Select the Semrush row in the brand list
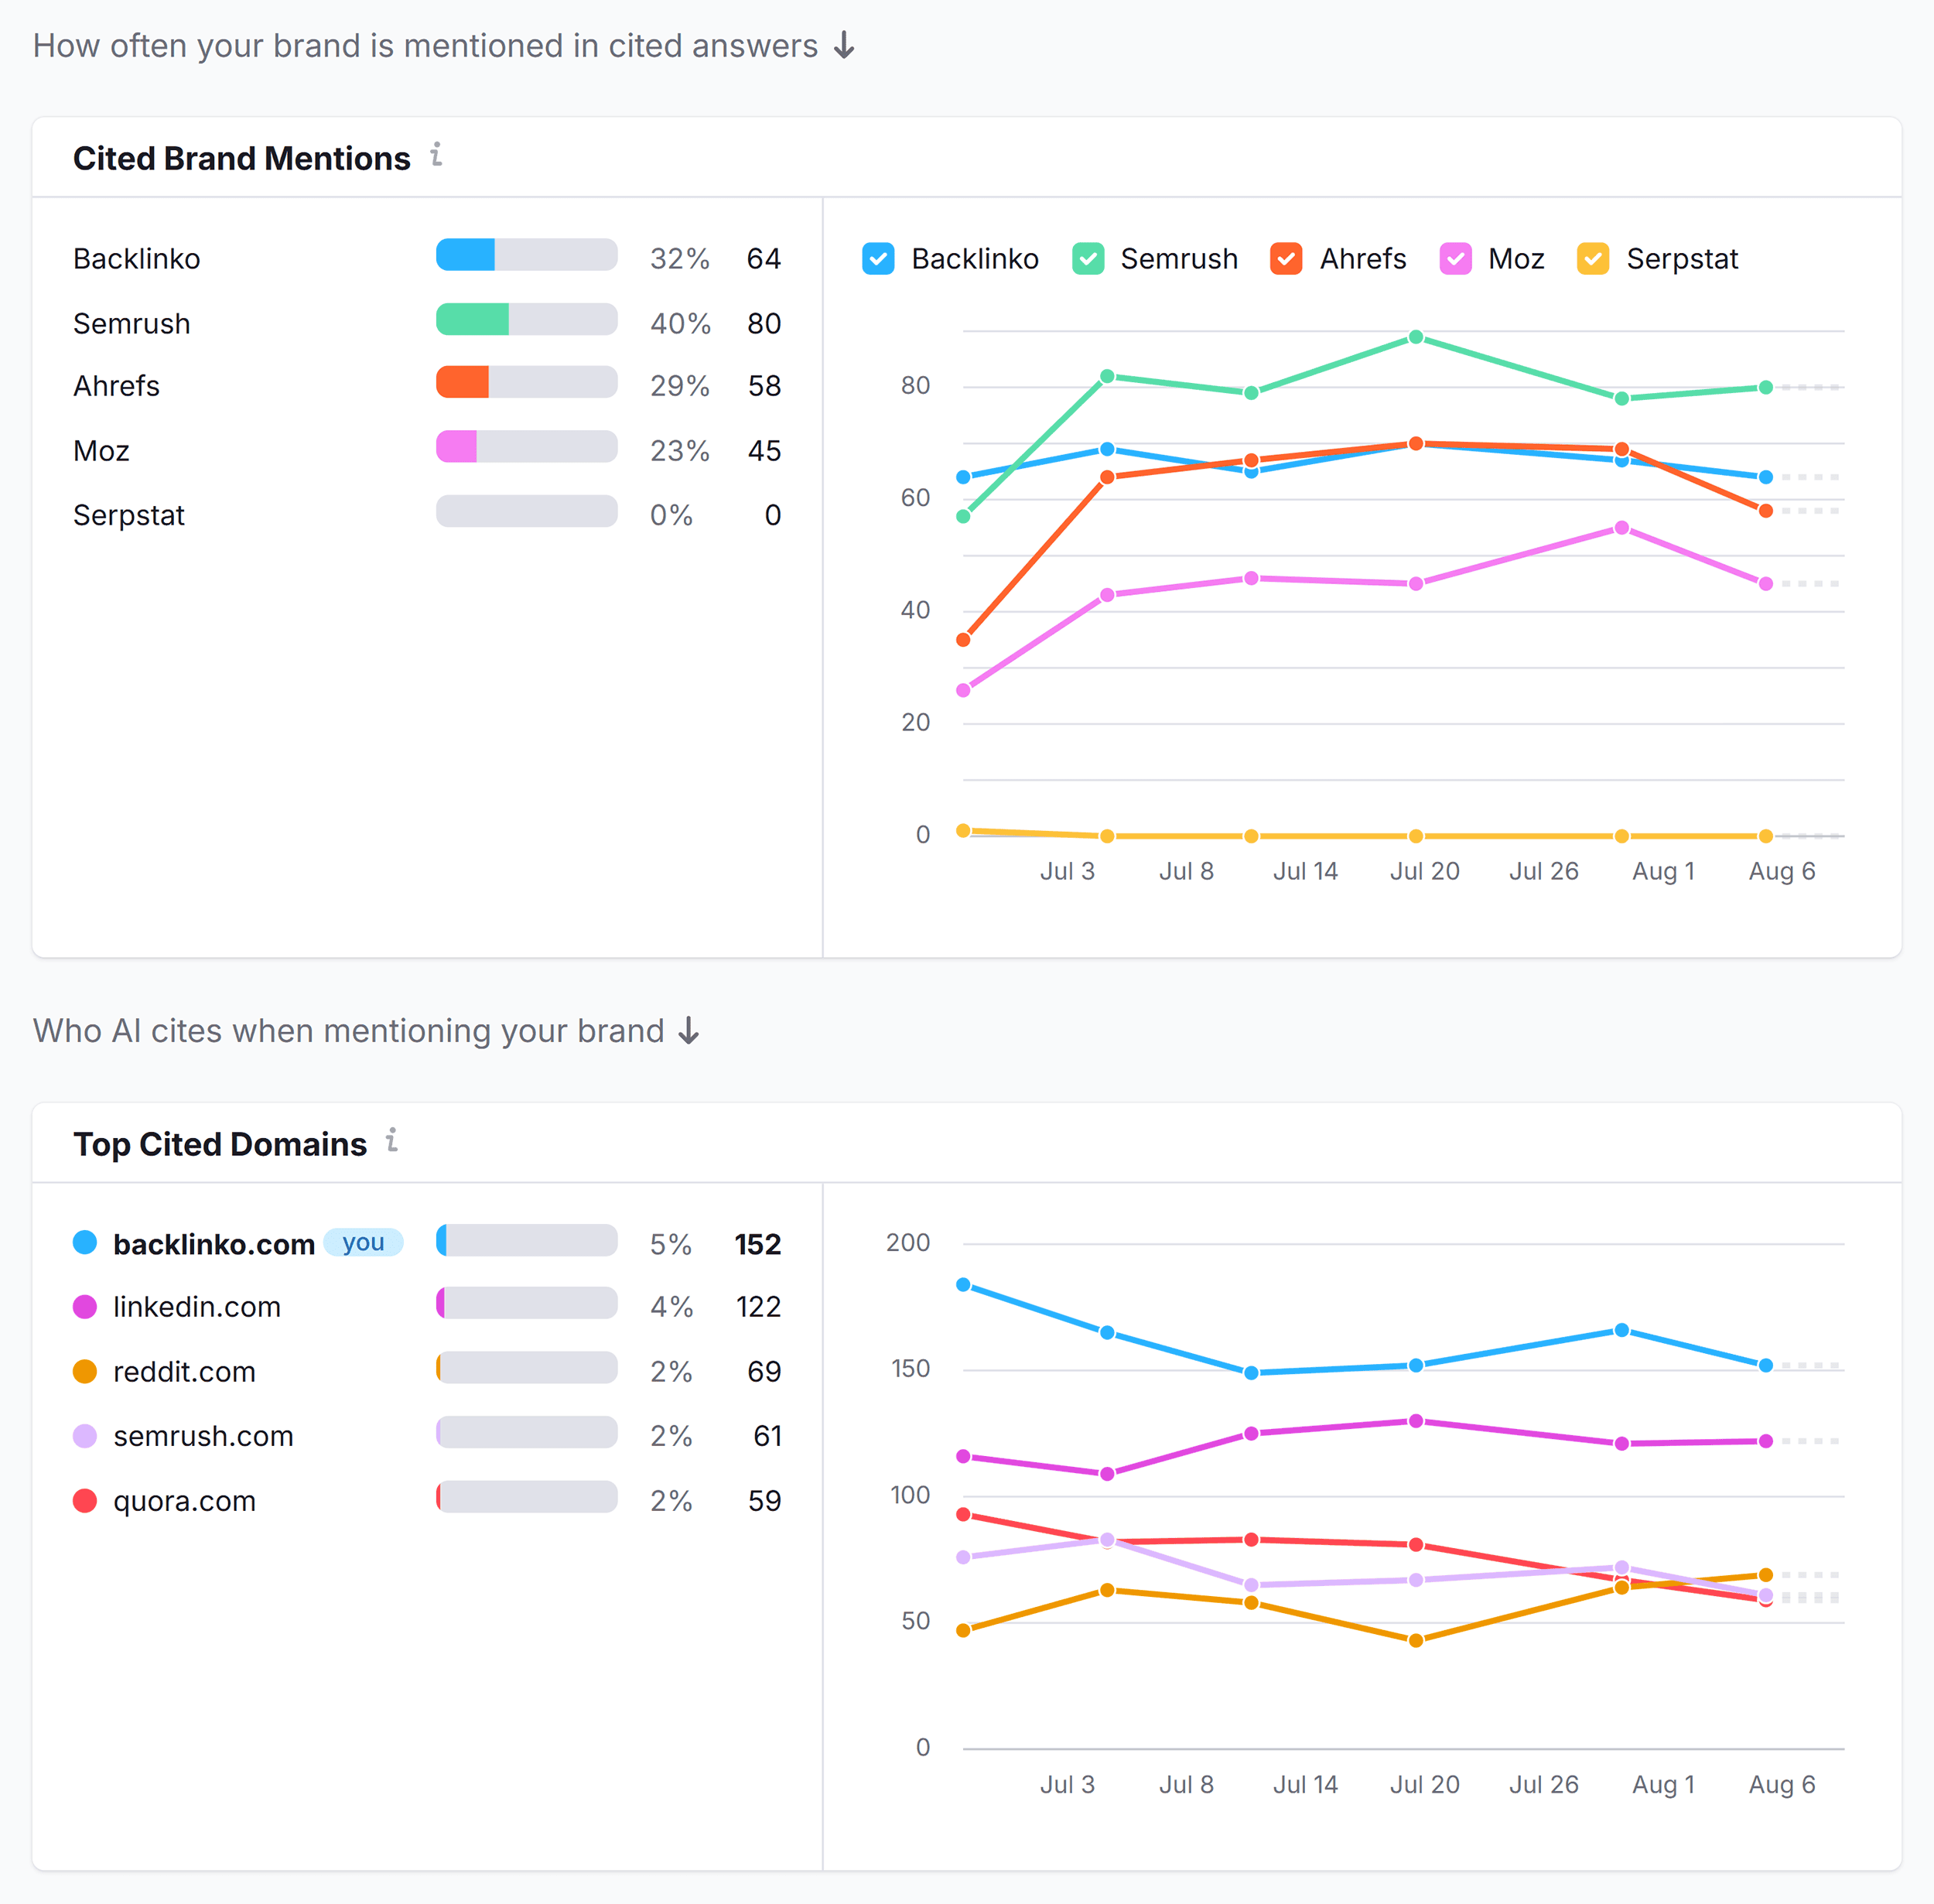1934x1904 pixels. coord(131,322)
